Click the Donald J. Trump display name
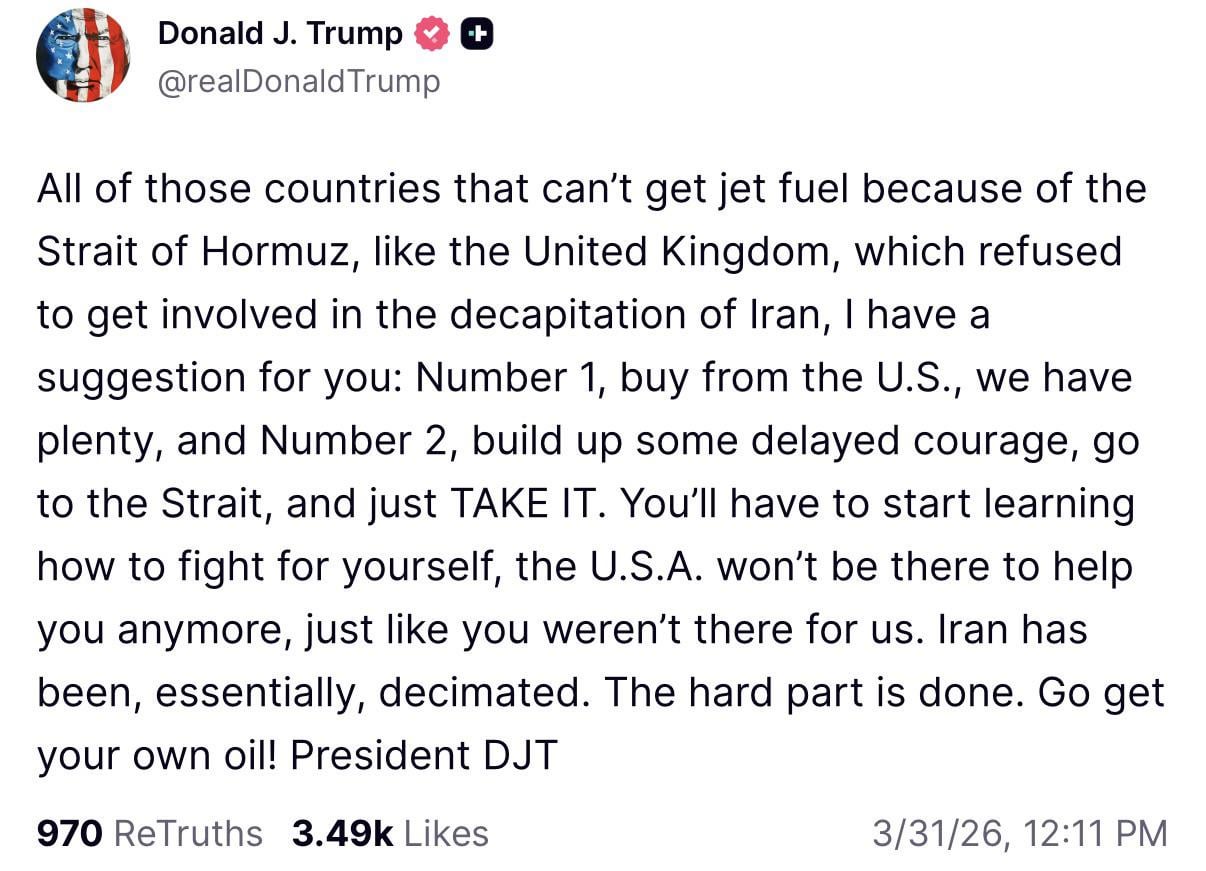1206x871 pixels. [280, 34]
